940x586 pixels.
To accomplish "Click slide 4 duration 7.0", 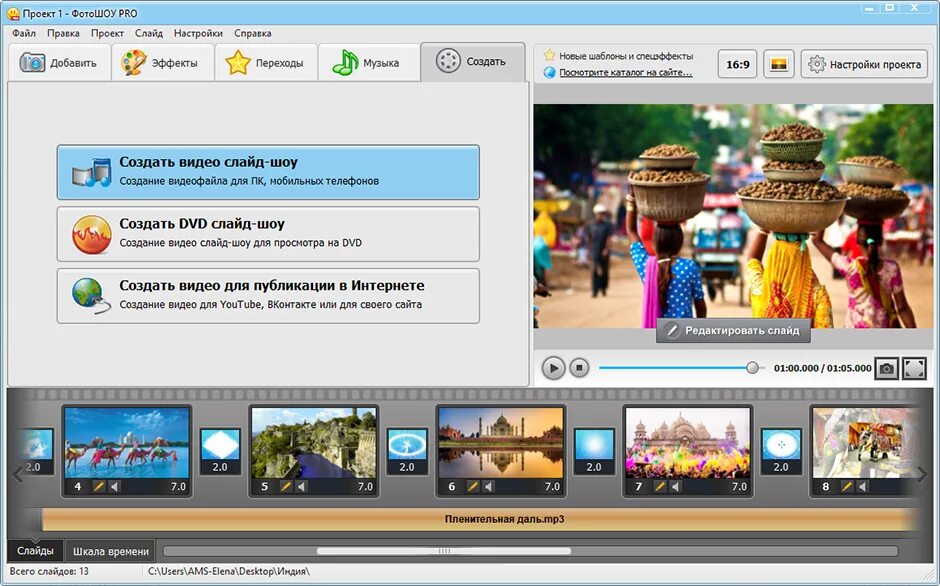I will click(178, 486).
